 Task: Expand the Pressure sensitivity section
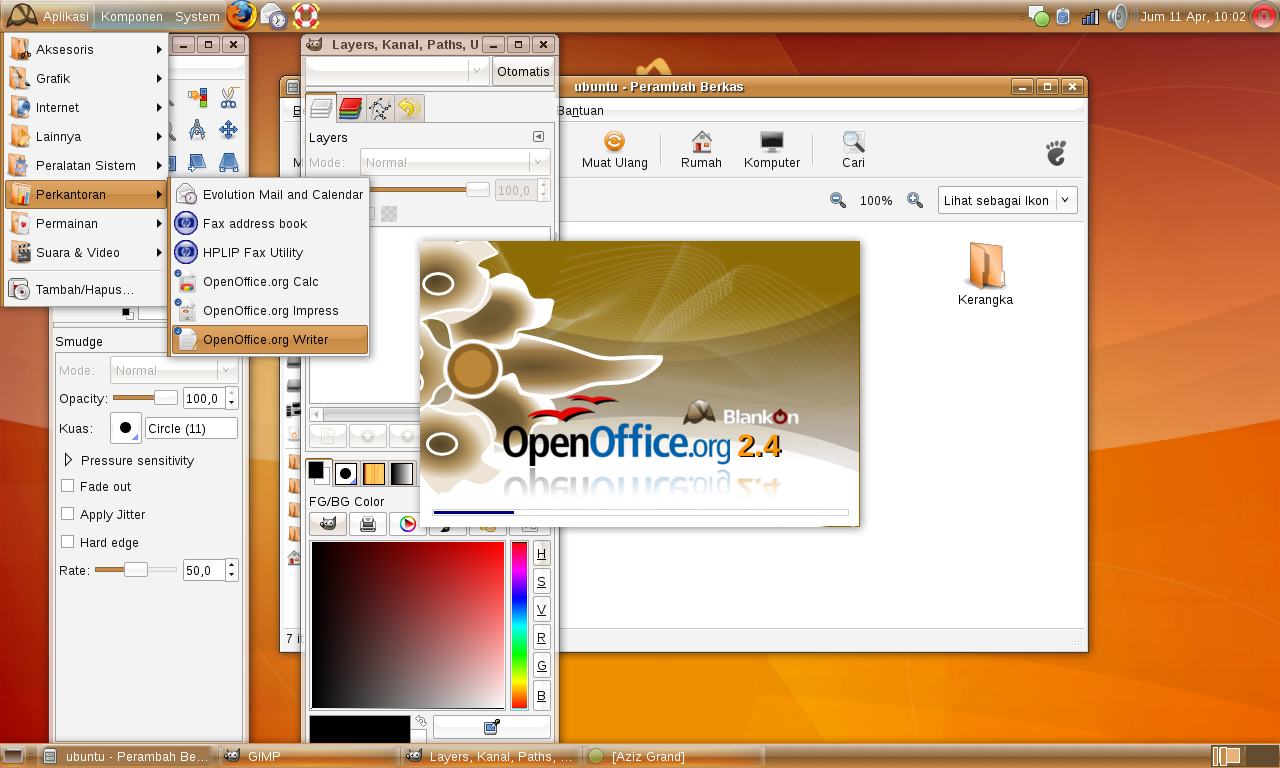68,460
